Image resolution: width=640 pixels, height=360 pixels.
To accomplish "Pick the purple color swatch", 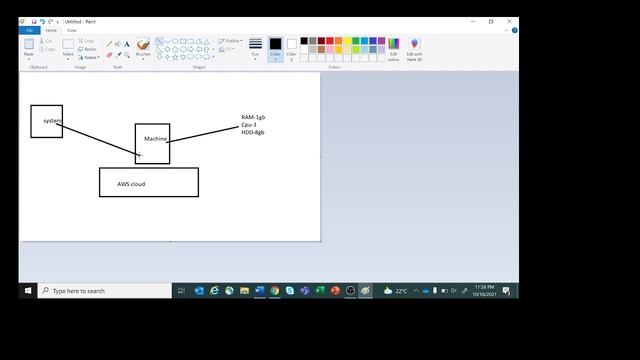I will (381, 41).
